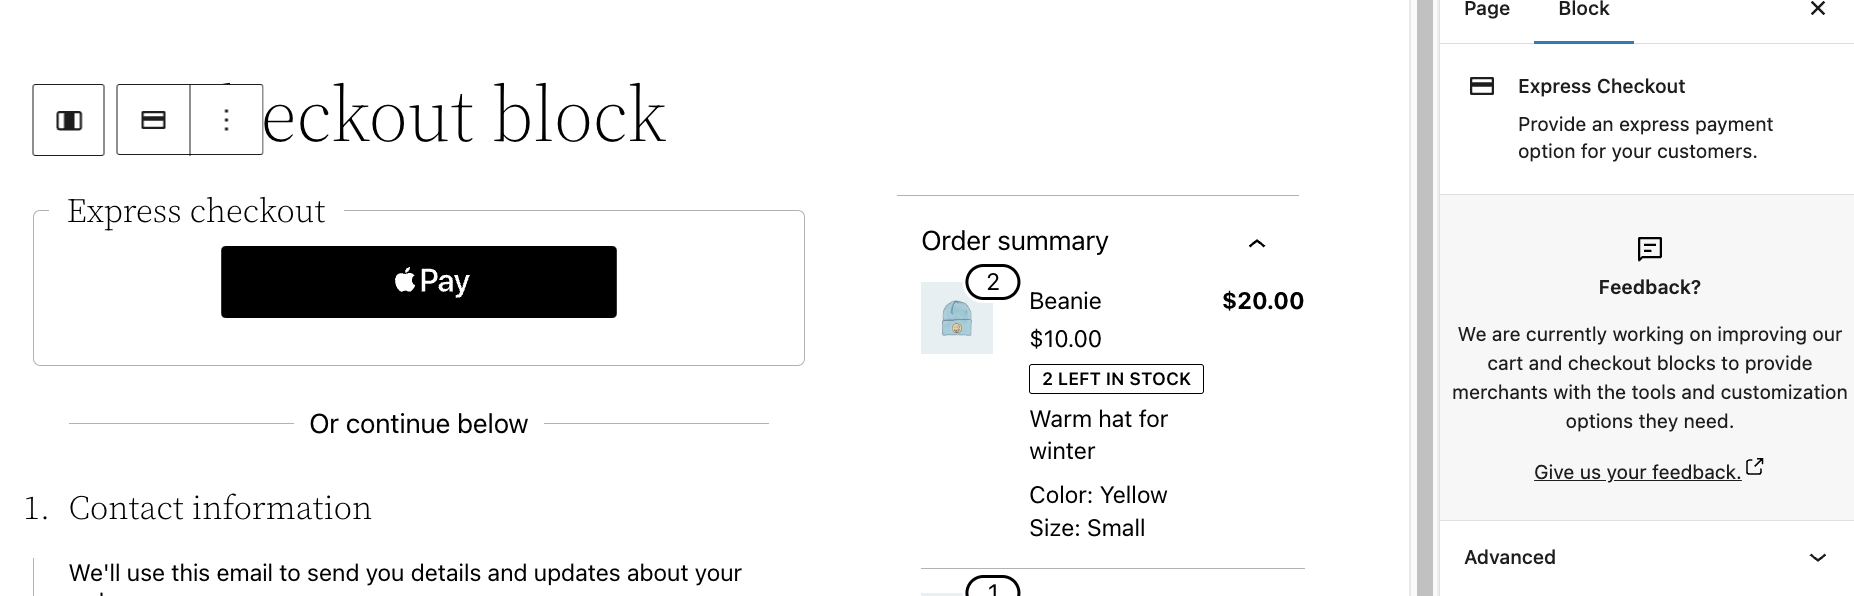The width and height of the screenshot is (1854, 596).
Task: Click the Express Checkout icon in the sidebar
Action: coord(1481,86)
